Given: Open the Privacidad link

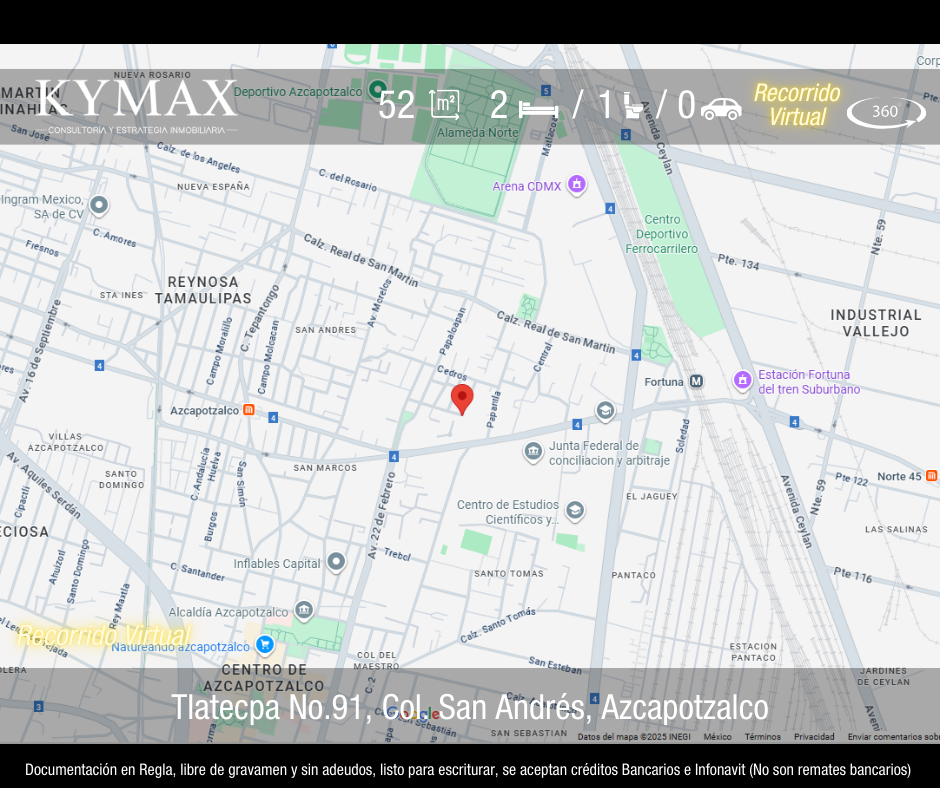Looking at the screenshot, I should tap(814, 736).
